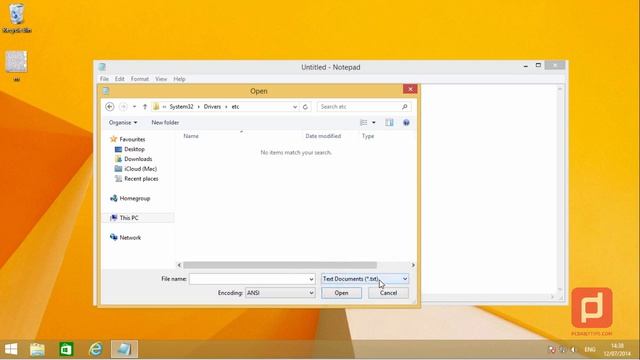
Task: Launch Internet Explorer from the taskbar
Action: tap(96, 349)
